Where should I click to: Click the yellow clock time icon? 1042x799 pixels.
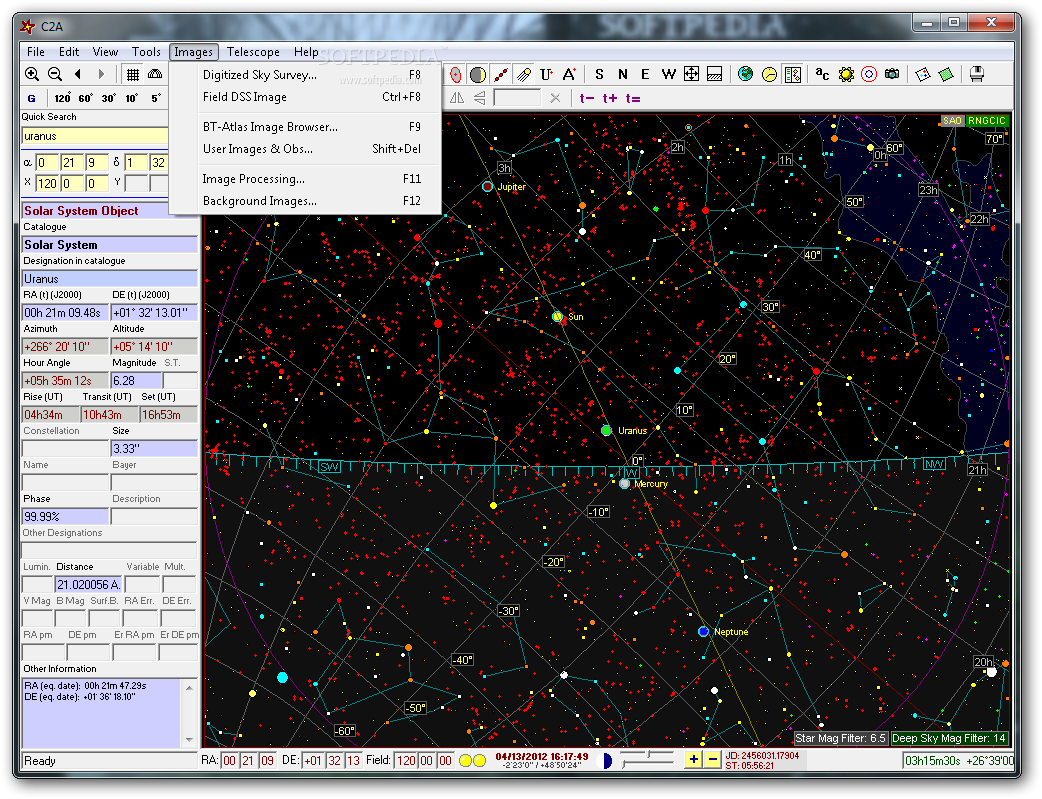(x=769, y=74)
